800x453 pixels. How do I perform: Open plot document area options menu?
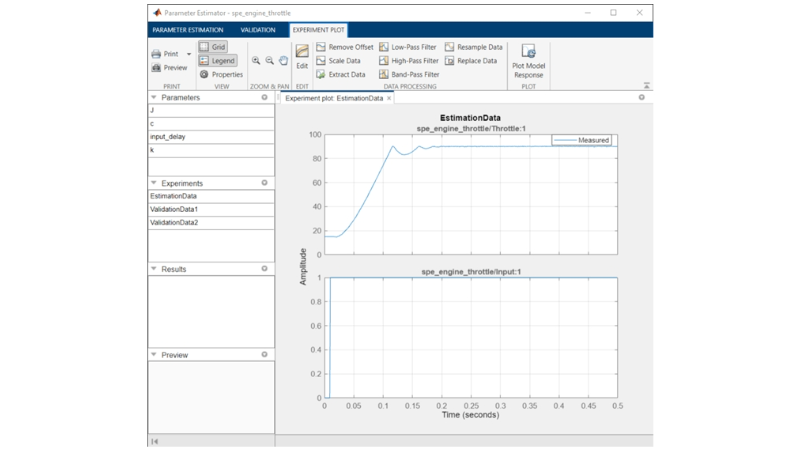click(642, 97)
